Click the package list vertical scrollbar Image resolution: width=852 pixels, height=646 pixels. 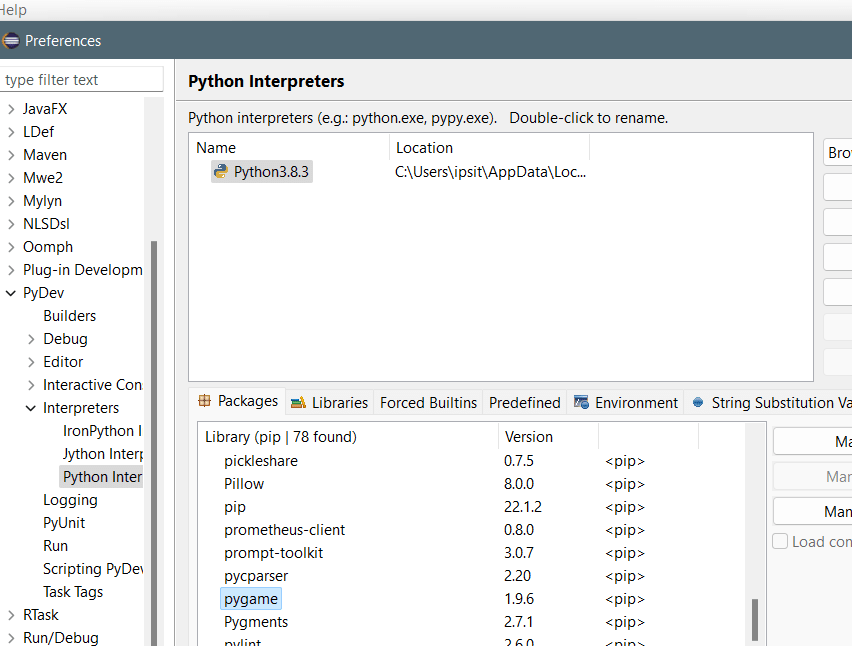754,618
